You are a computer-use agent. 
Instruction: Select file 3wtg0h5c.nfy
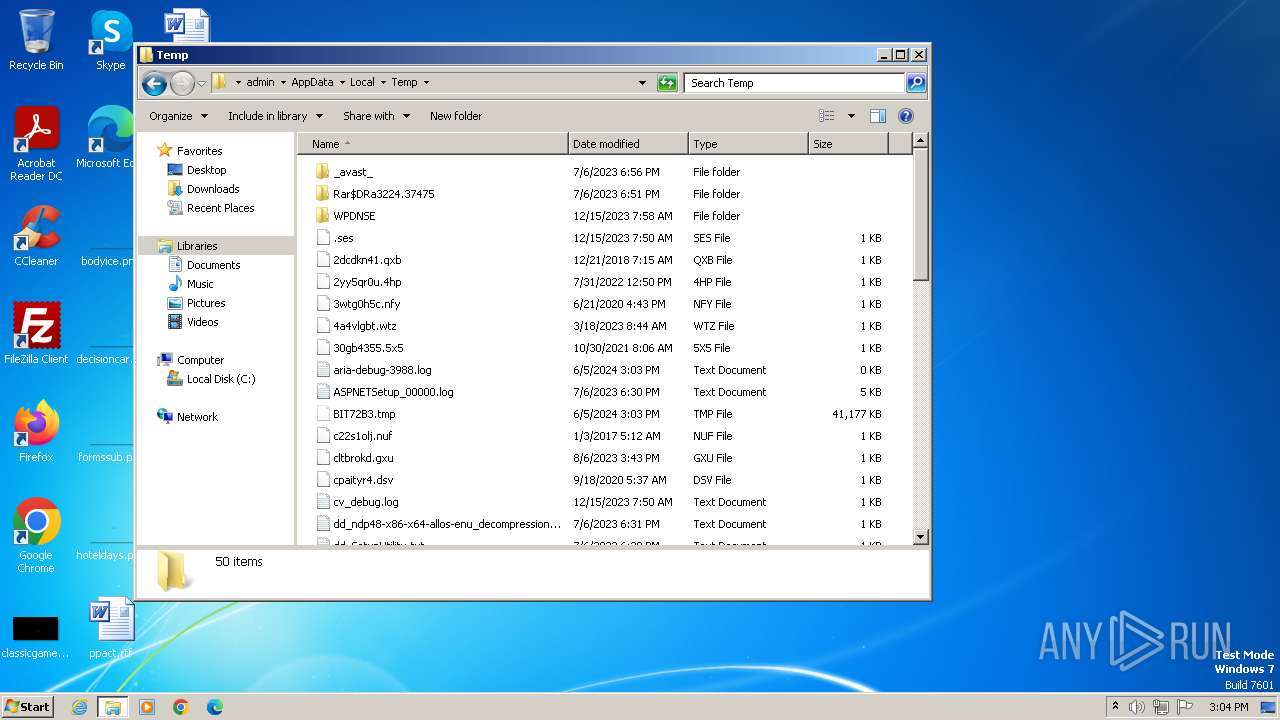(366, 304)
